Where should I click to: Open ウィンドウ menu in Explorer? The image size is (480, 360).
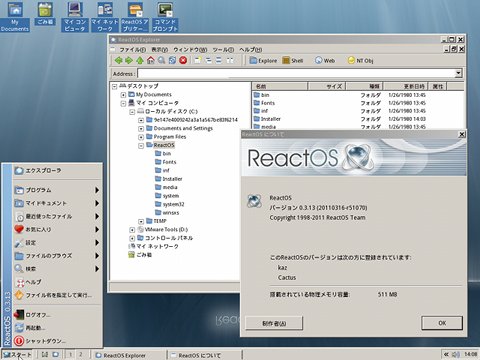point(190,50)
